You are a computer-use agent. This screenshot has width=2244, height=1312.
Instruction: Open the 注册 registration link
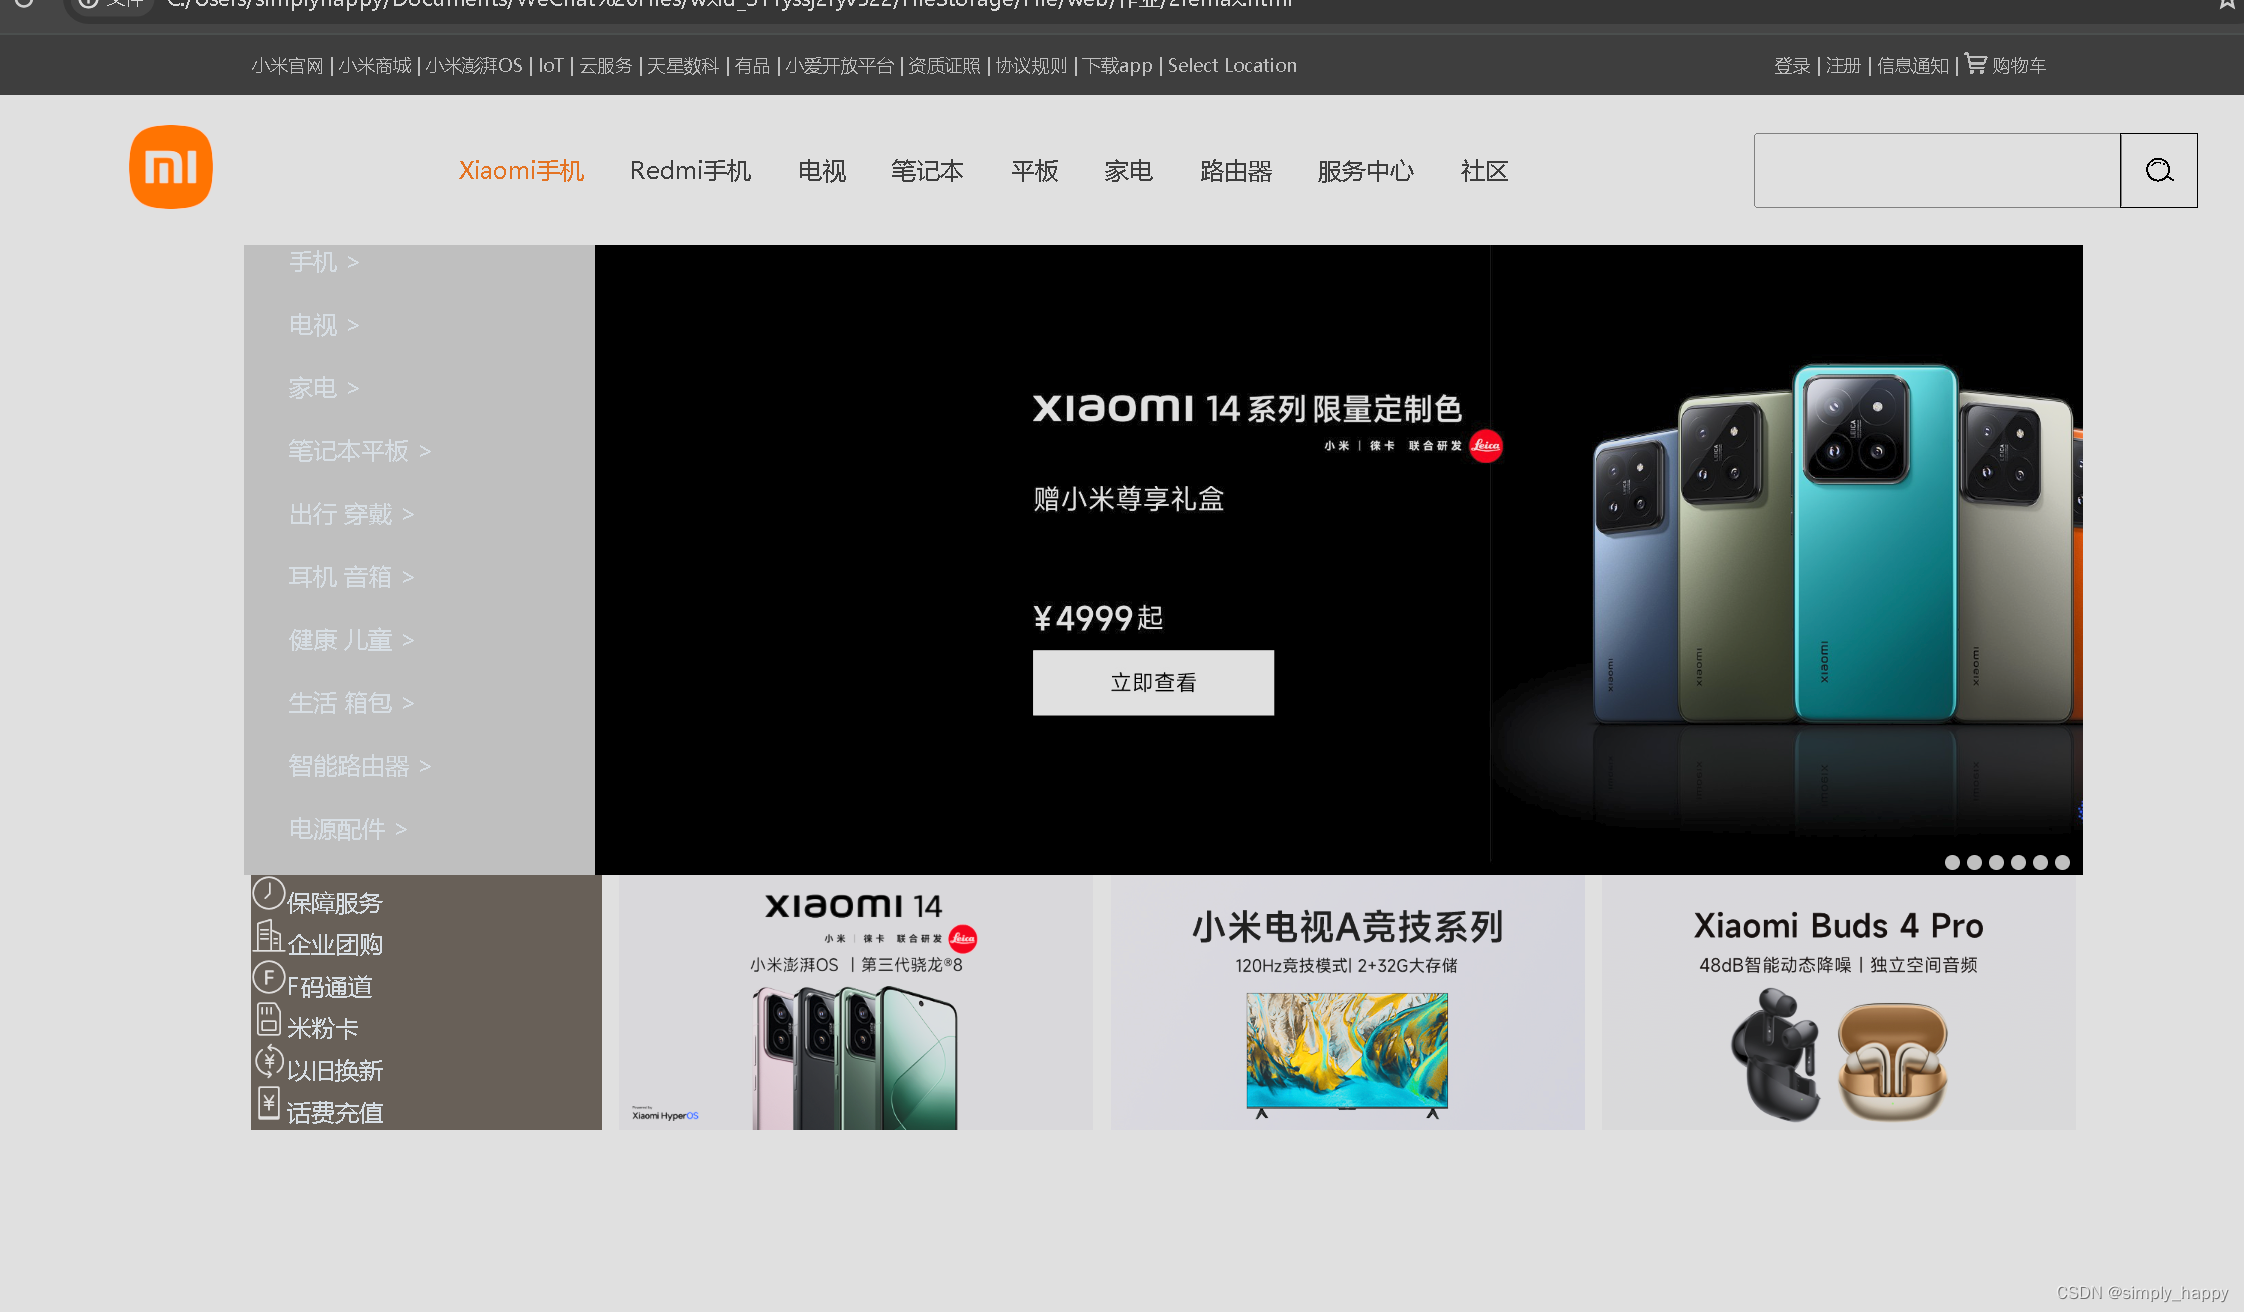[1843, 65]
